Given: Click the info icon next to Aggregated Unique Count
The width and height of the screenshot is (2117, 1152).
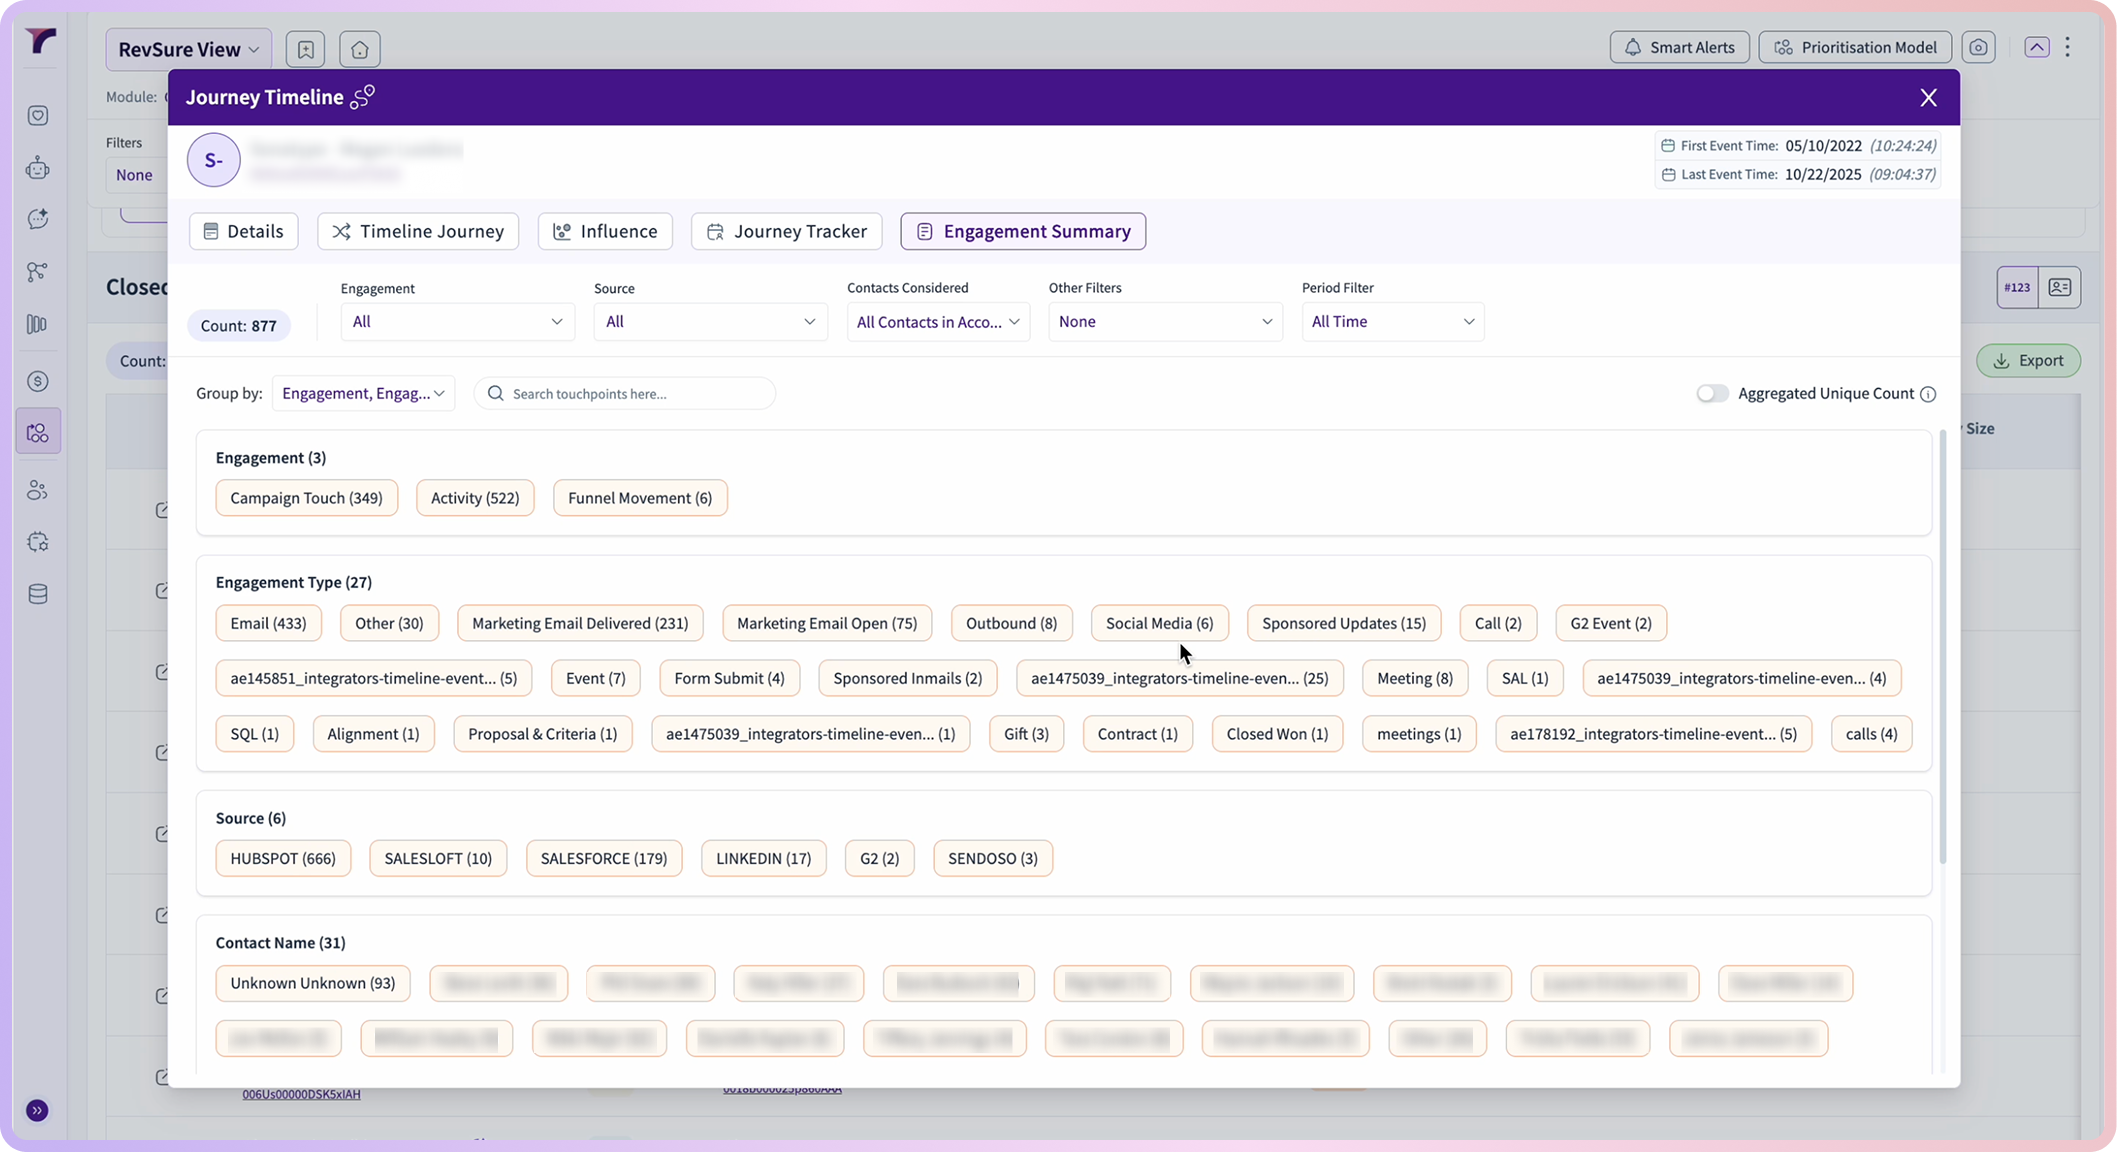Looking at the screenshot, I should pos(1928,394).
